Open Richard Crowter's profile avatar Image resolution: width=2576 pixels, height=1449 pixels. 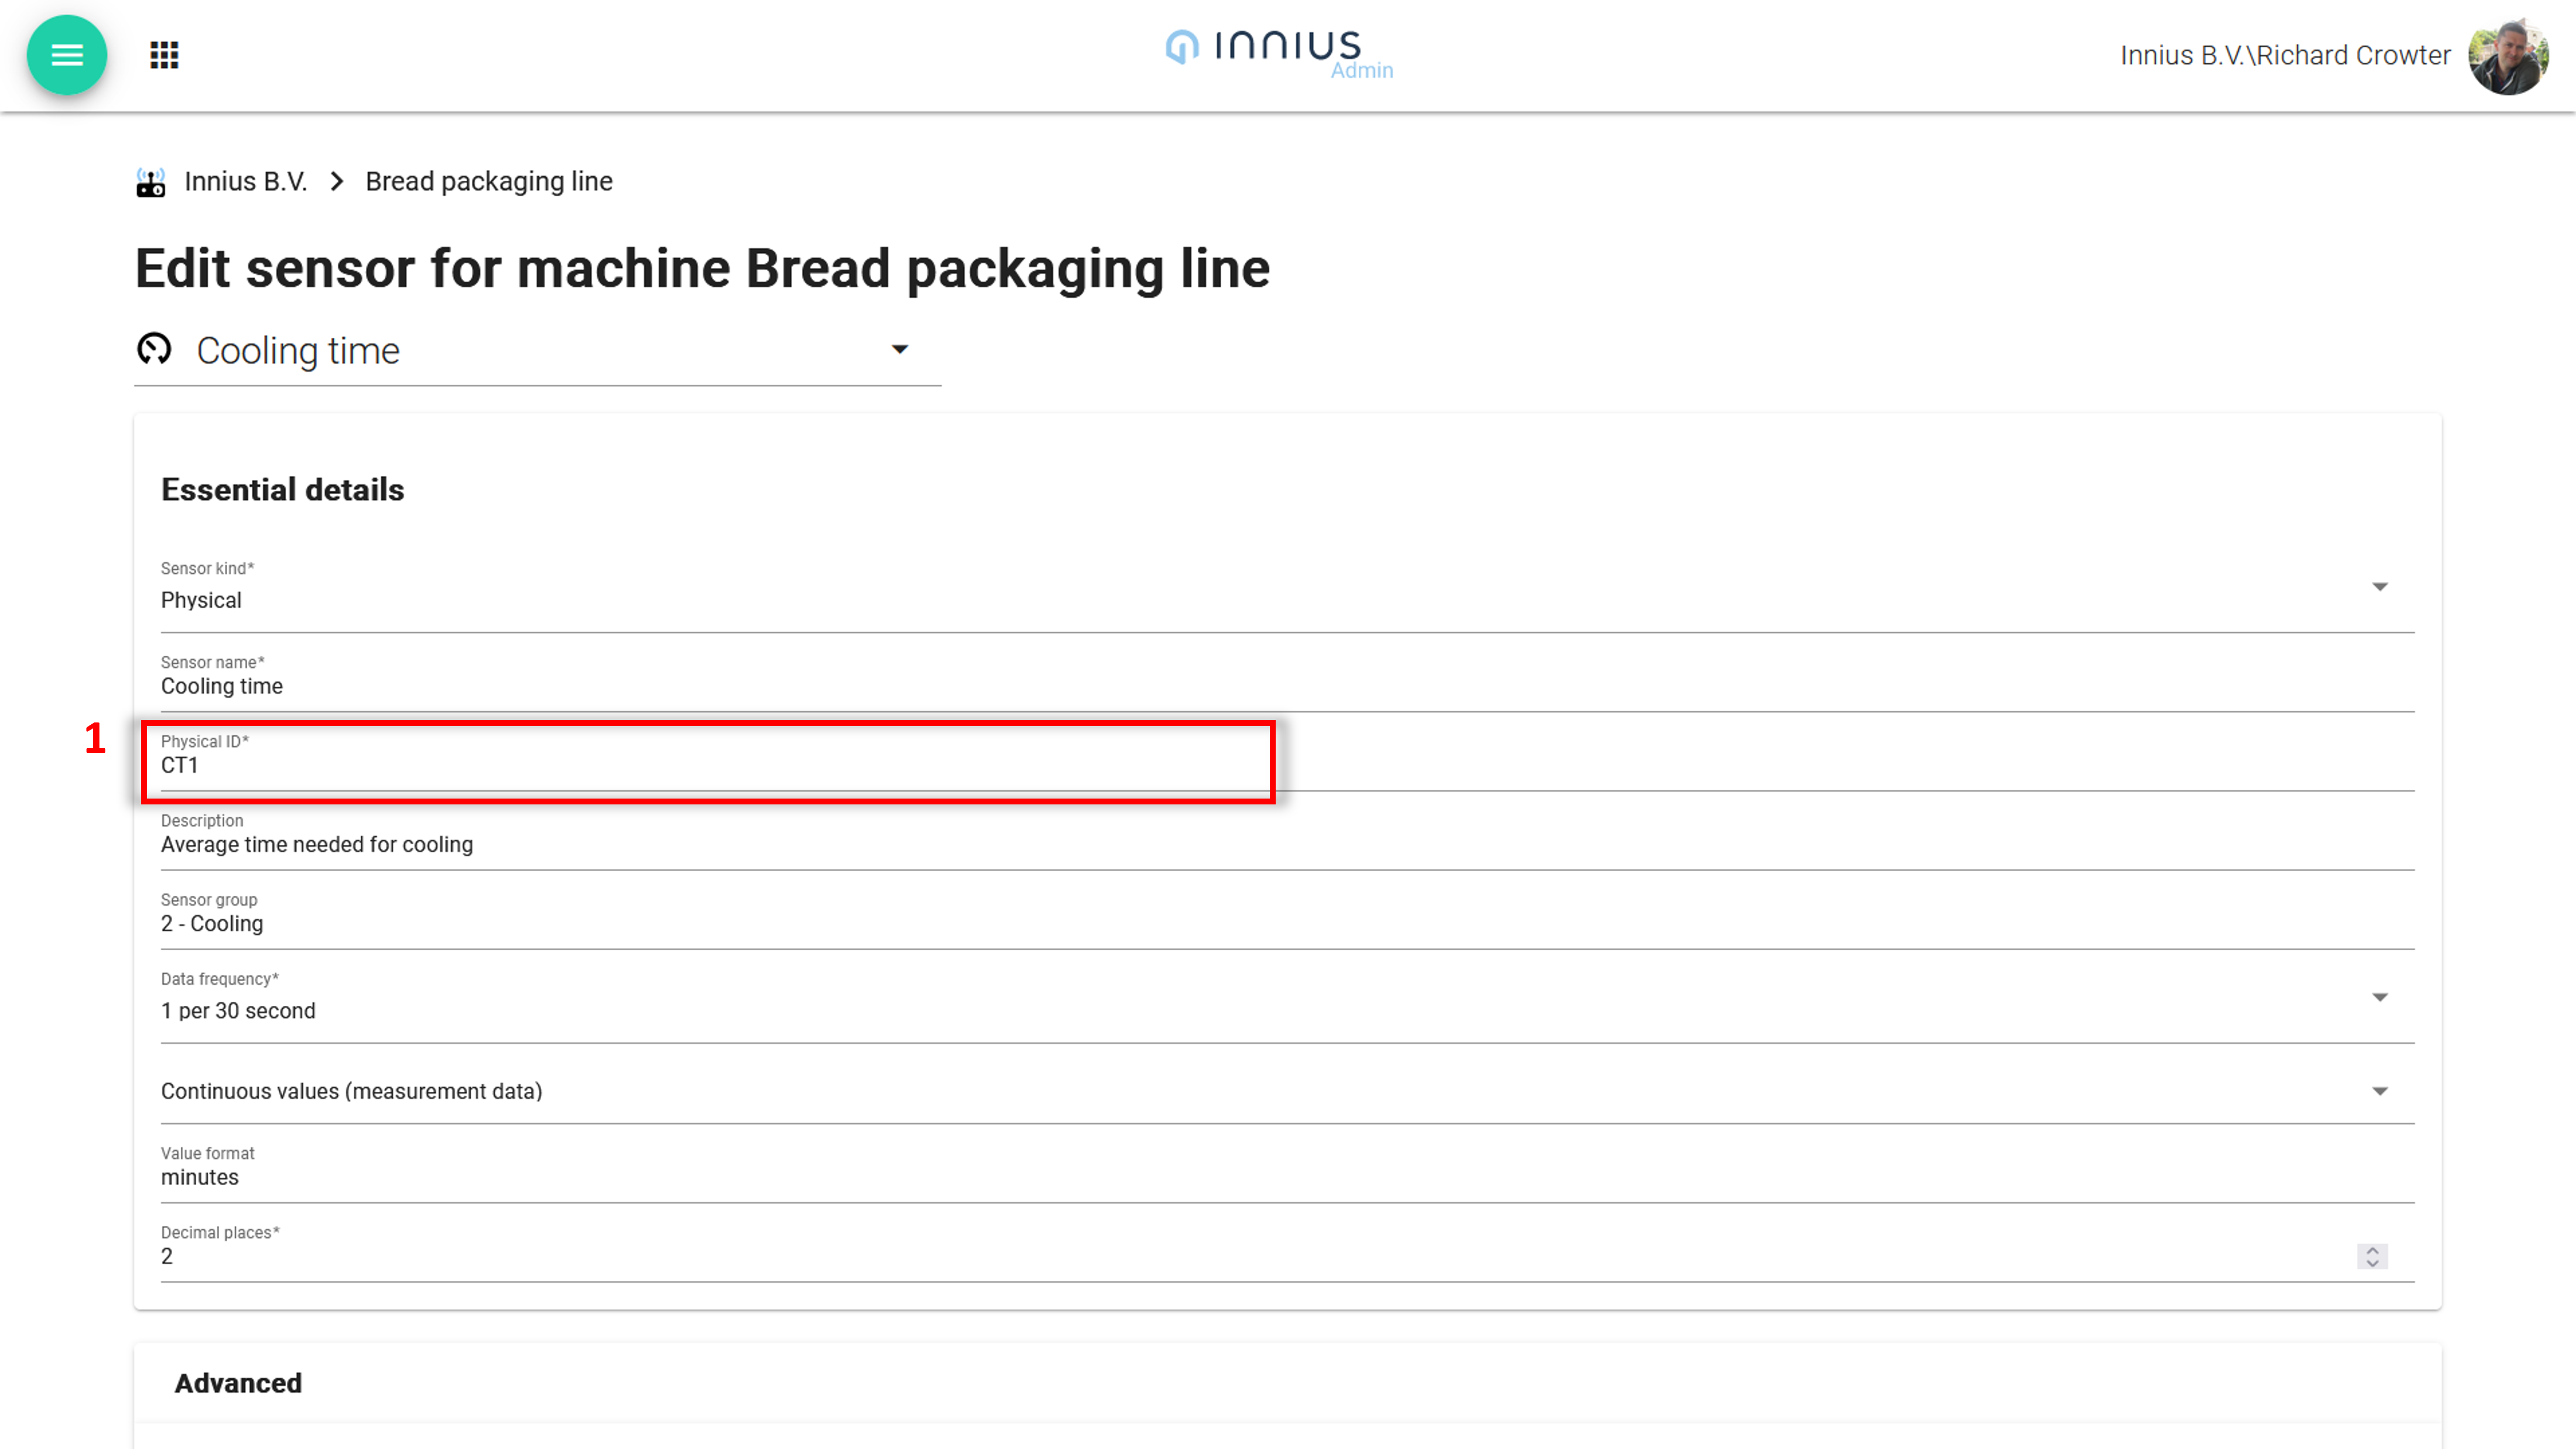coord(2507,56)
